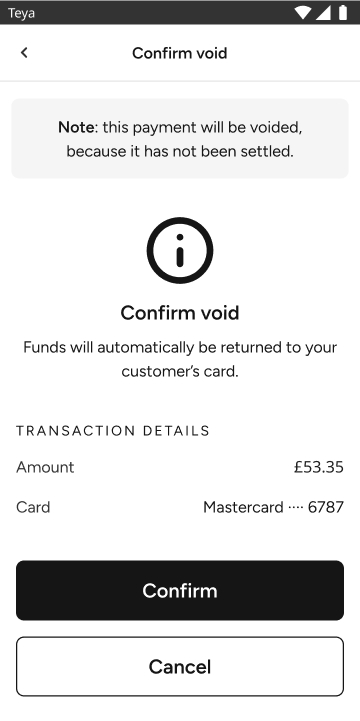The image size is (360, 721).
Task: Click the bold Note word in banner
Action: (x=77, y=127)
